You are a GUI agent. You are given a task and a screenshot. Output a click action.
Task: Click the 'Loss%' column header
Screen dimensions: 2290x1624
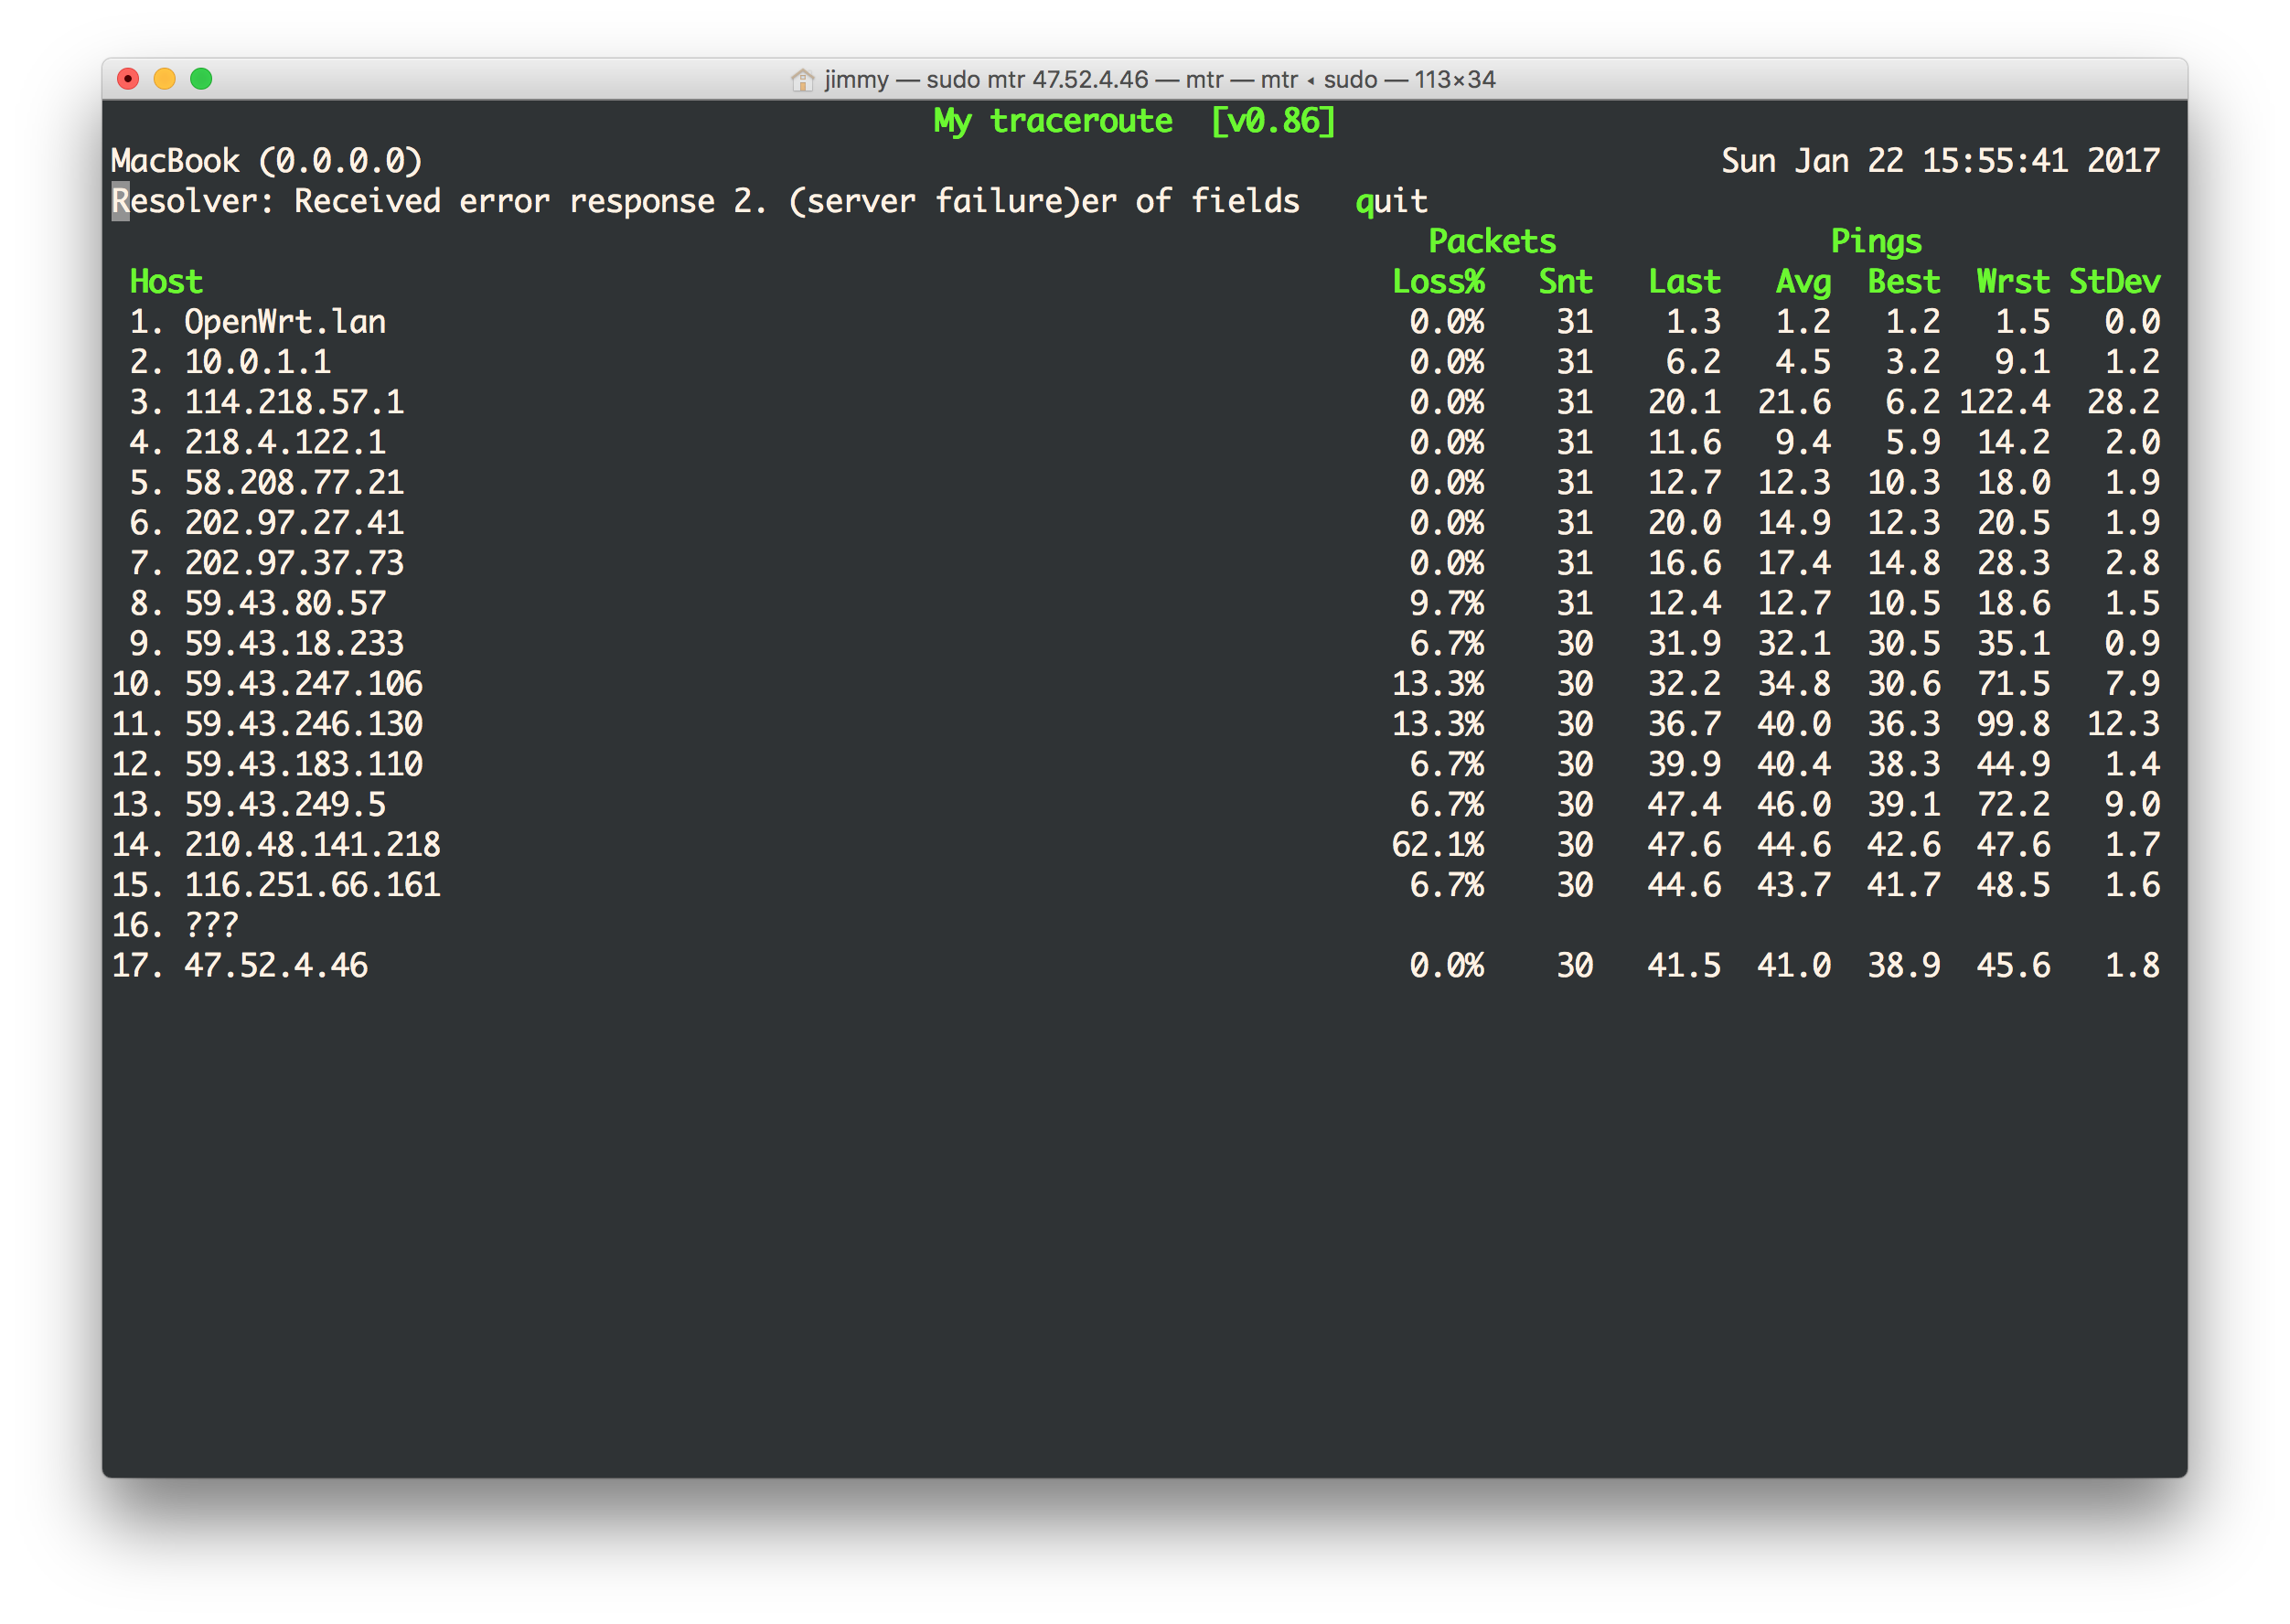(1437, 282)
